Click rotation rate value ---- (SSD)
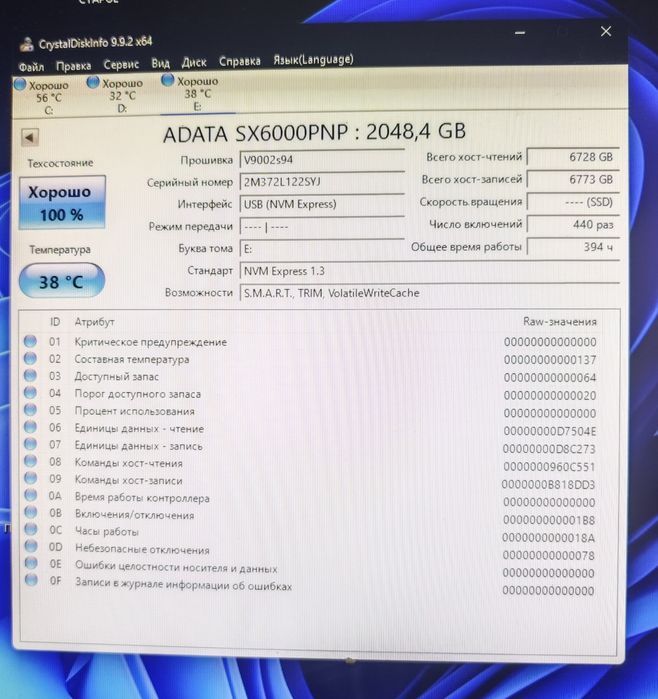This screenshot has width=658, height=699. point(573,202)
